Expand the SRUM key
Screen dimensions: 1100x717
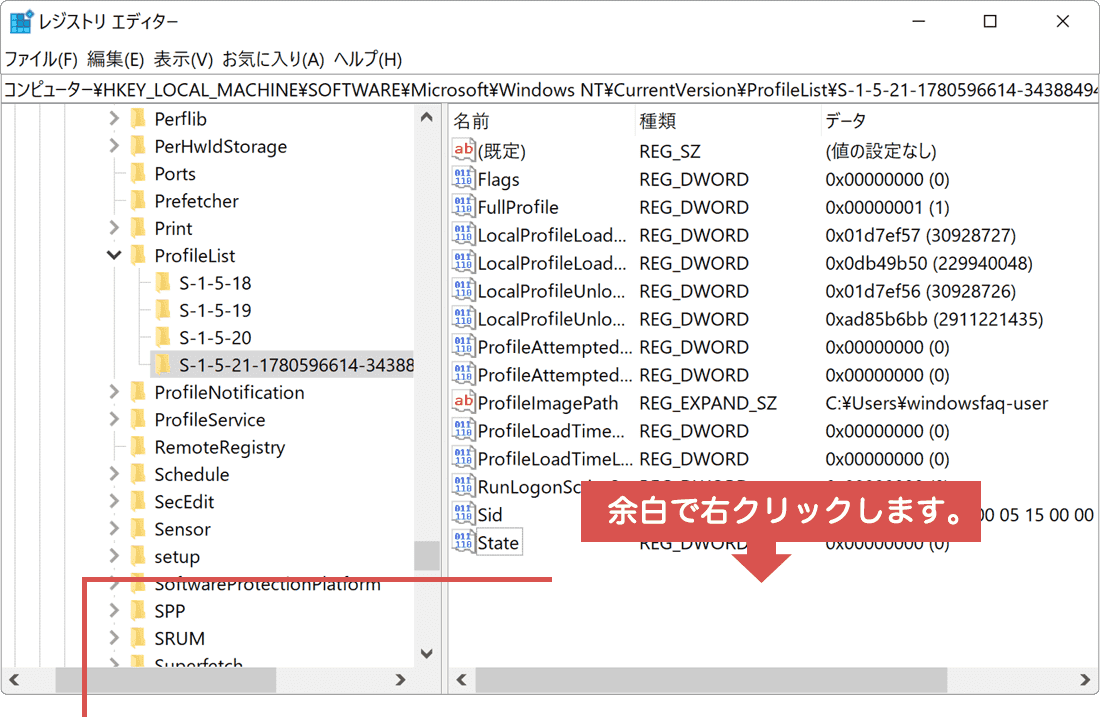[x=114, y=638]
